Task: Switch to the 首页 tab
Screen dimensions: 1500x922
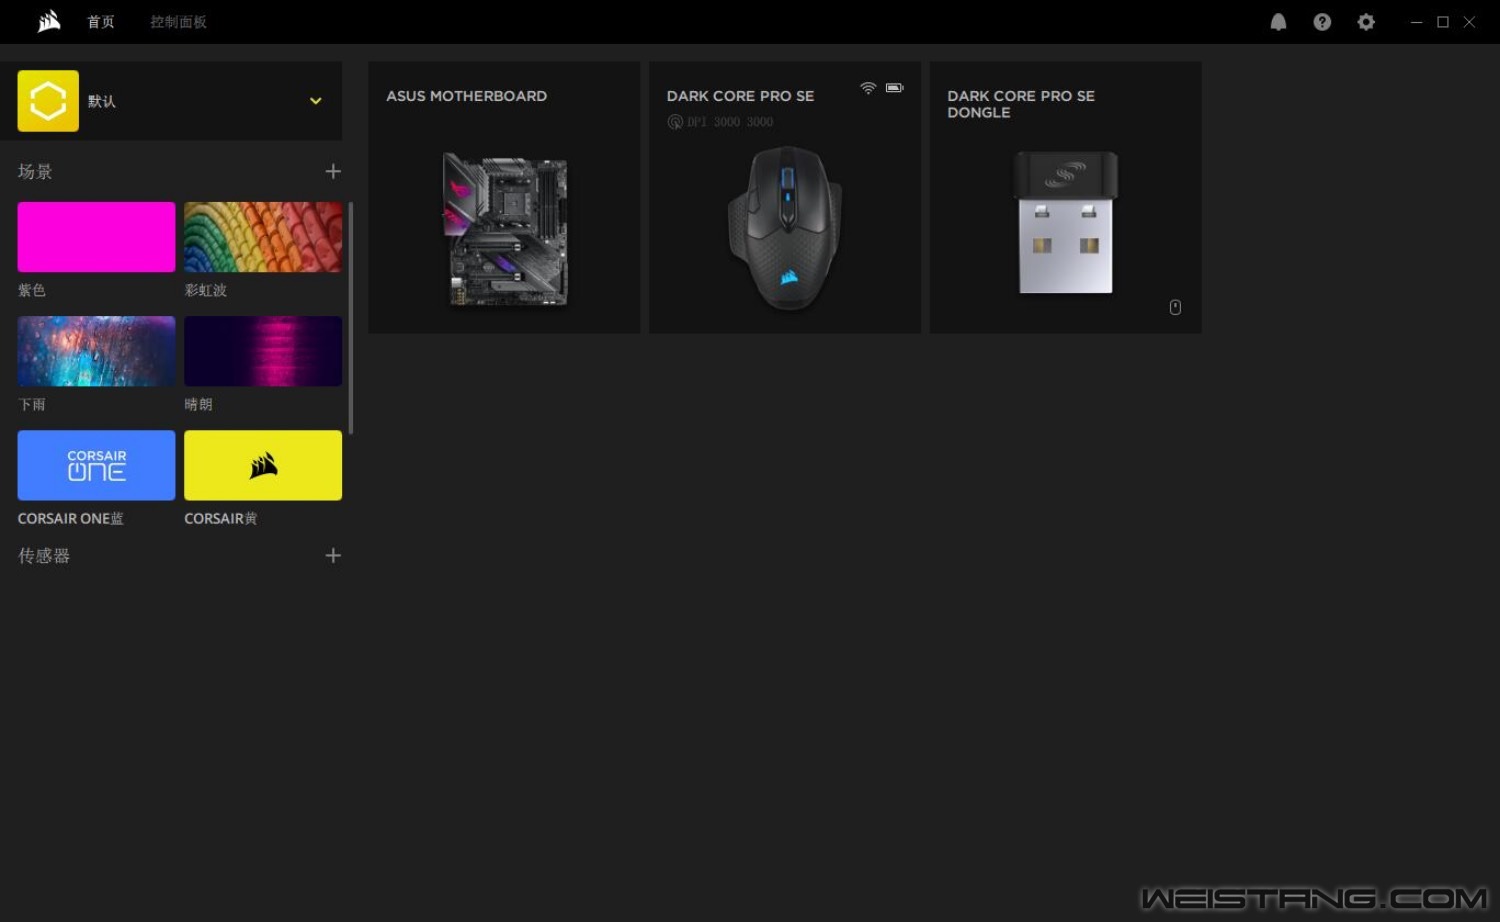Action: [x=101, y=22]
